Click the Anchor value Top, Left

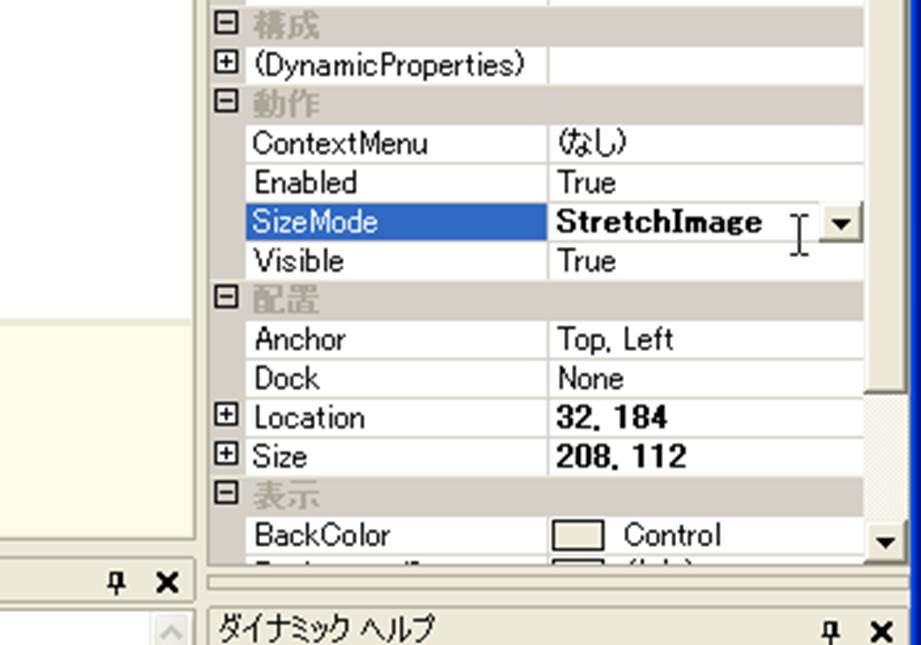615,339
